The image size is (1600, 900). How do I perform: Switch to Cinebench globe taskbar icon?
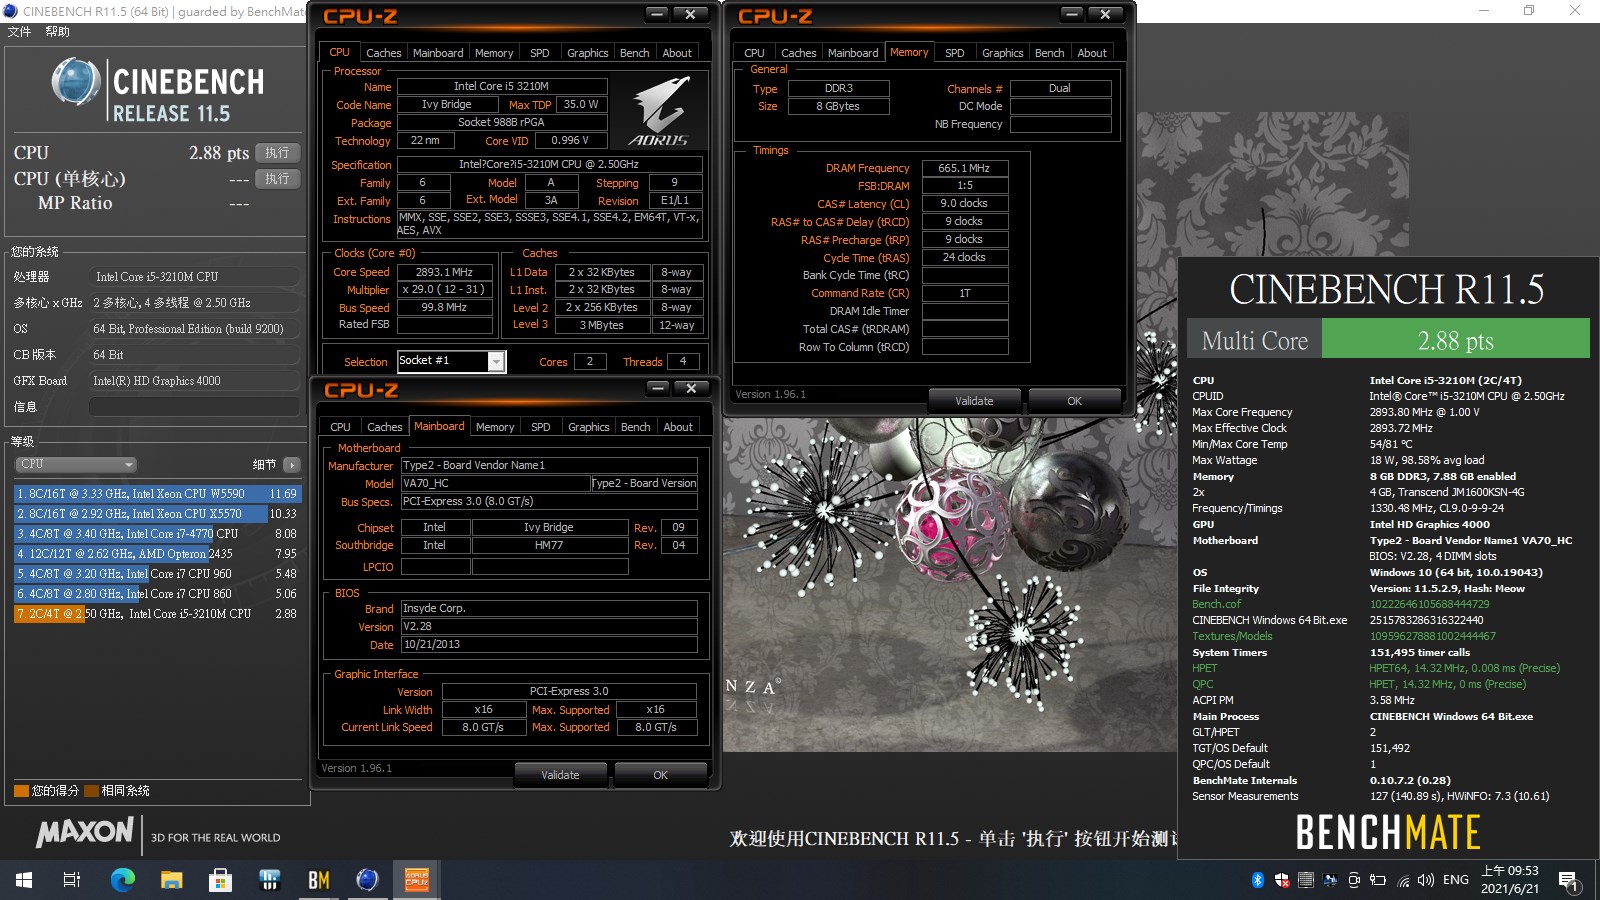tap(367, 880)
